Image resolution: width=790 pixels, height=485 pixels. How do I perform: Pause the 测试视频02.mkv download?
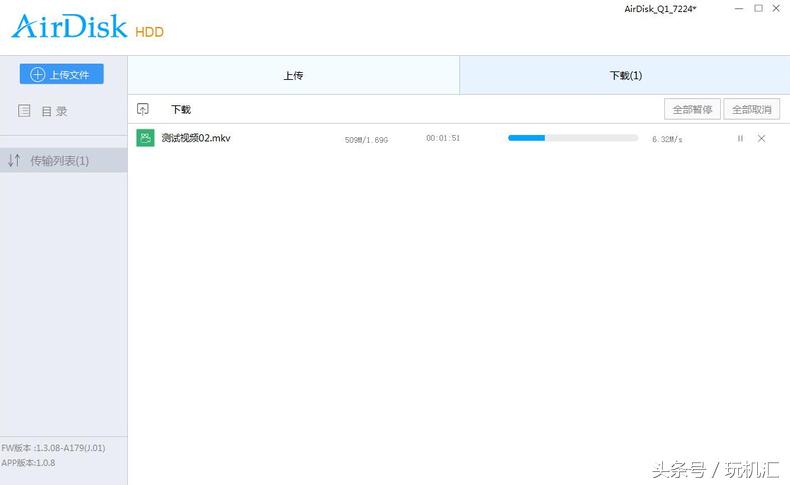740,138
